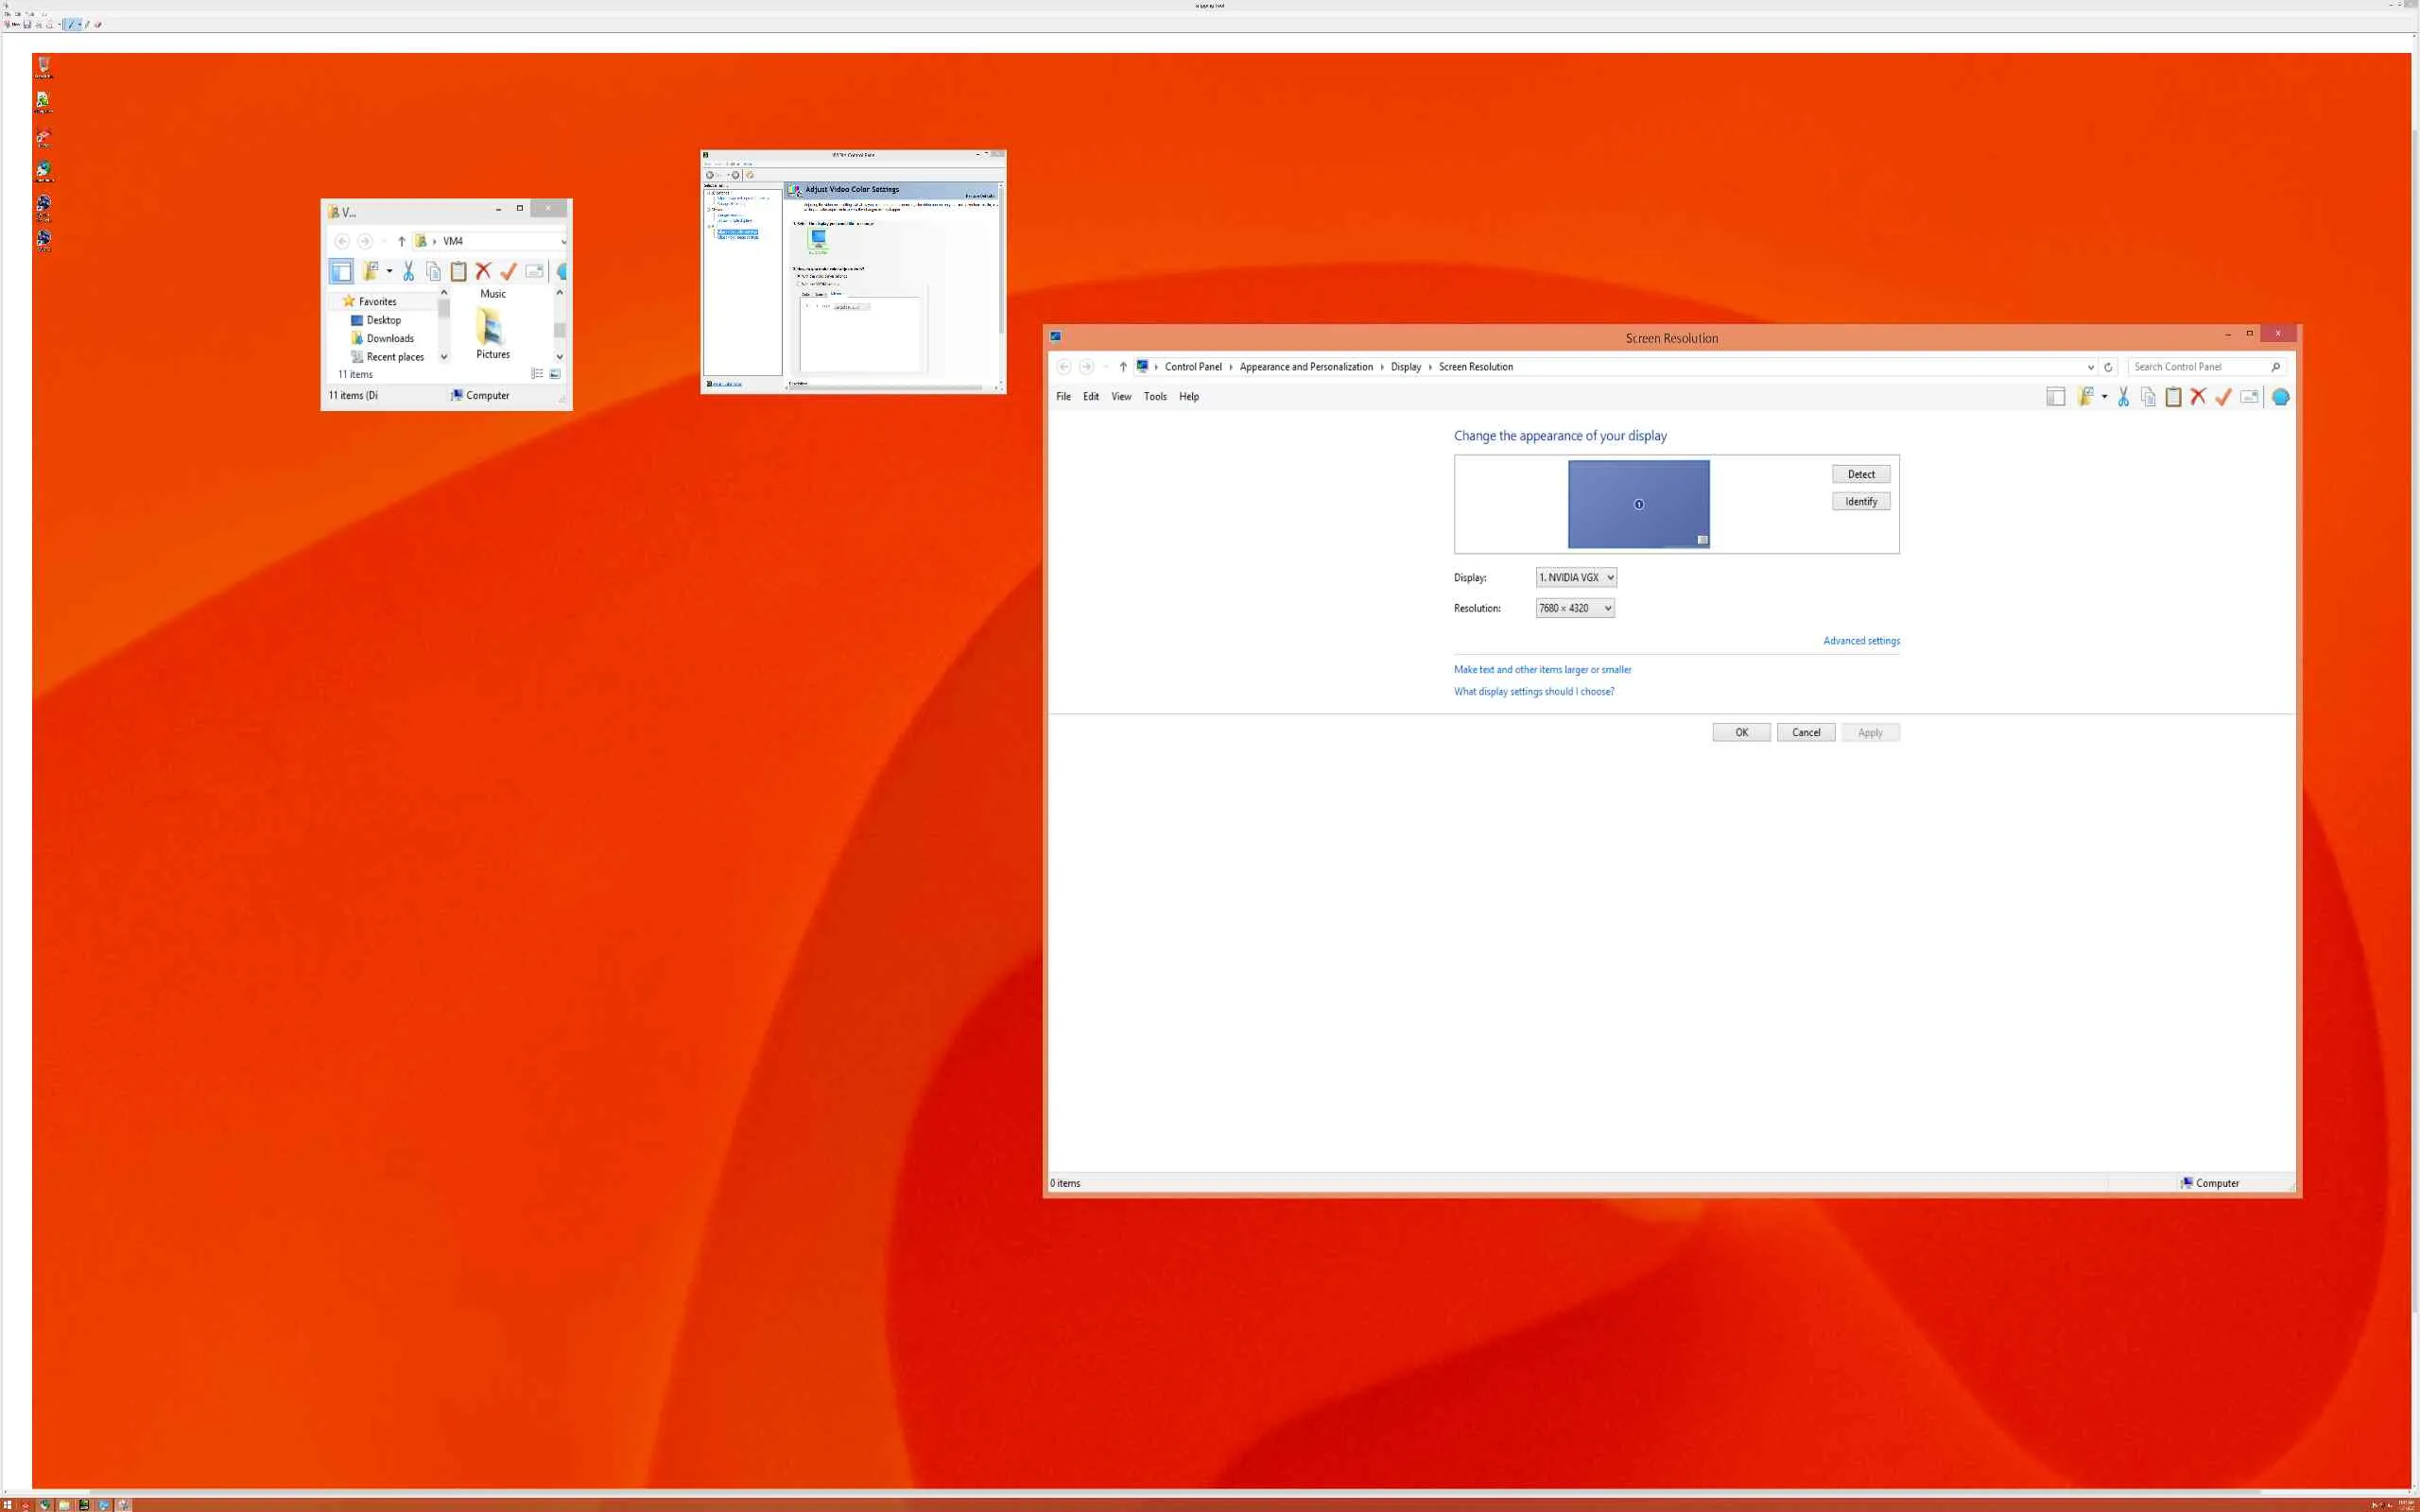Click the red X delete icon in Screen Resolution toolbar
Viewport: 2420px width, 1512px height.
click(2198, 397)
